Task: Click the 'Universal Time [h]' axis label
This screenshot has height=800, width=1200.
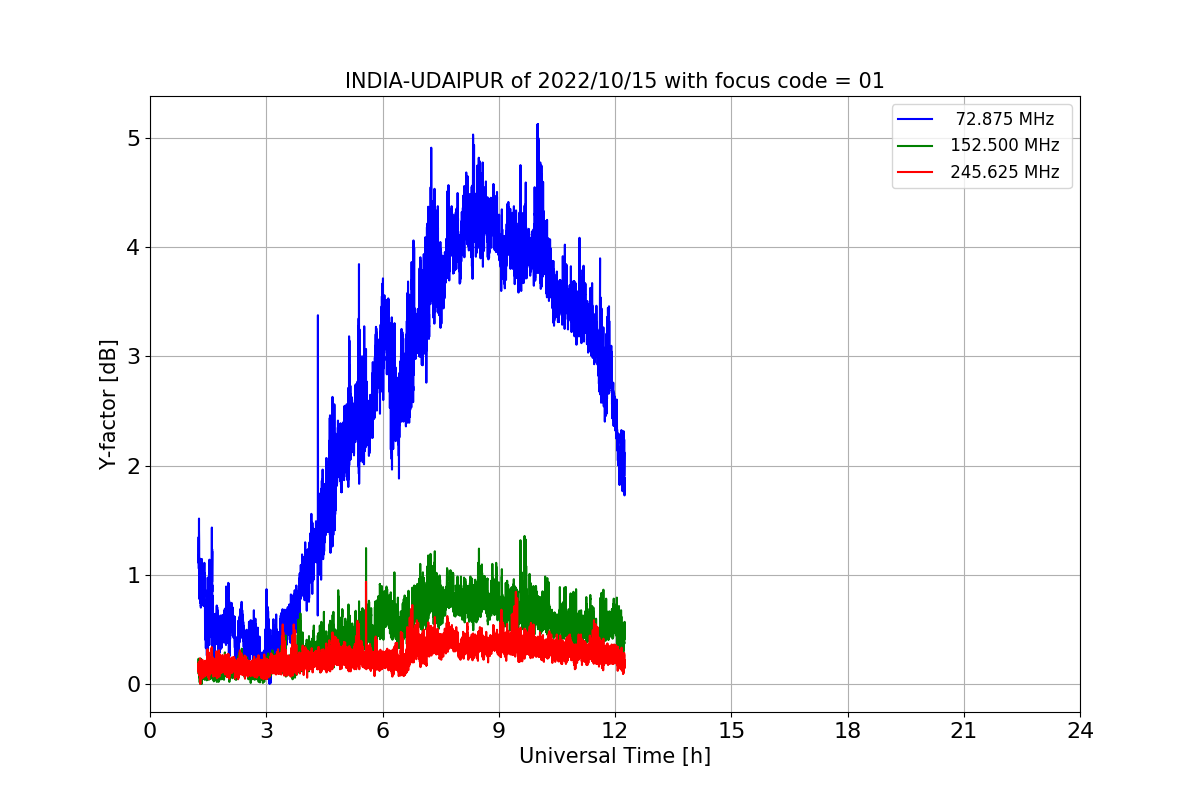Action: 615,757
